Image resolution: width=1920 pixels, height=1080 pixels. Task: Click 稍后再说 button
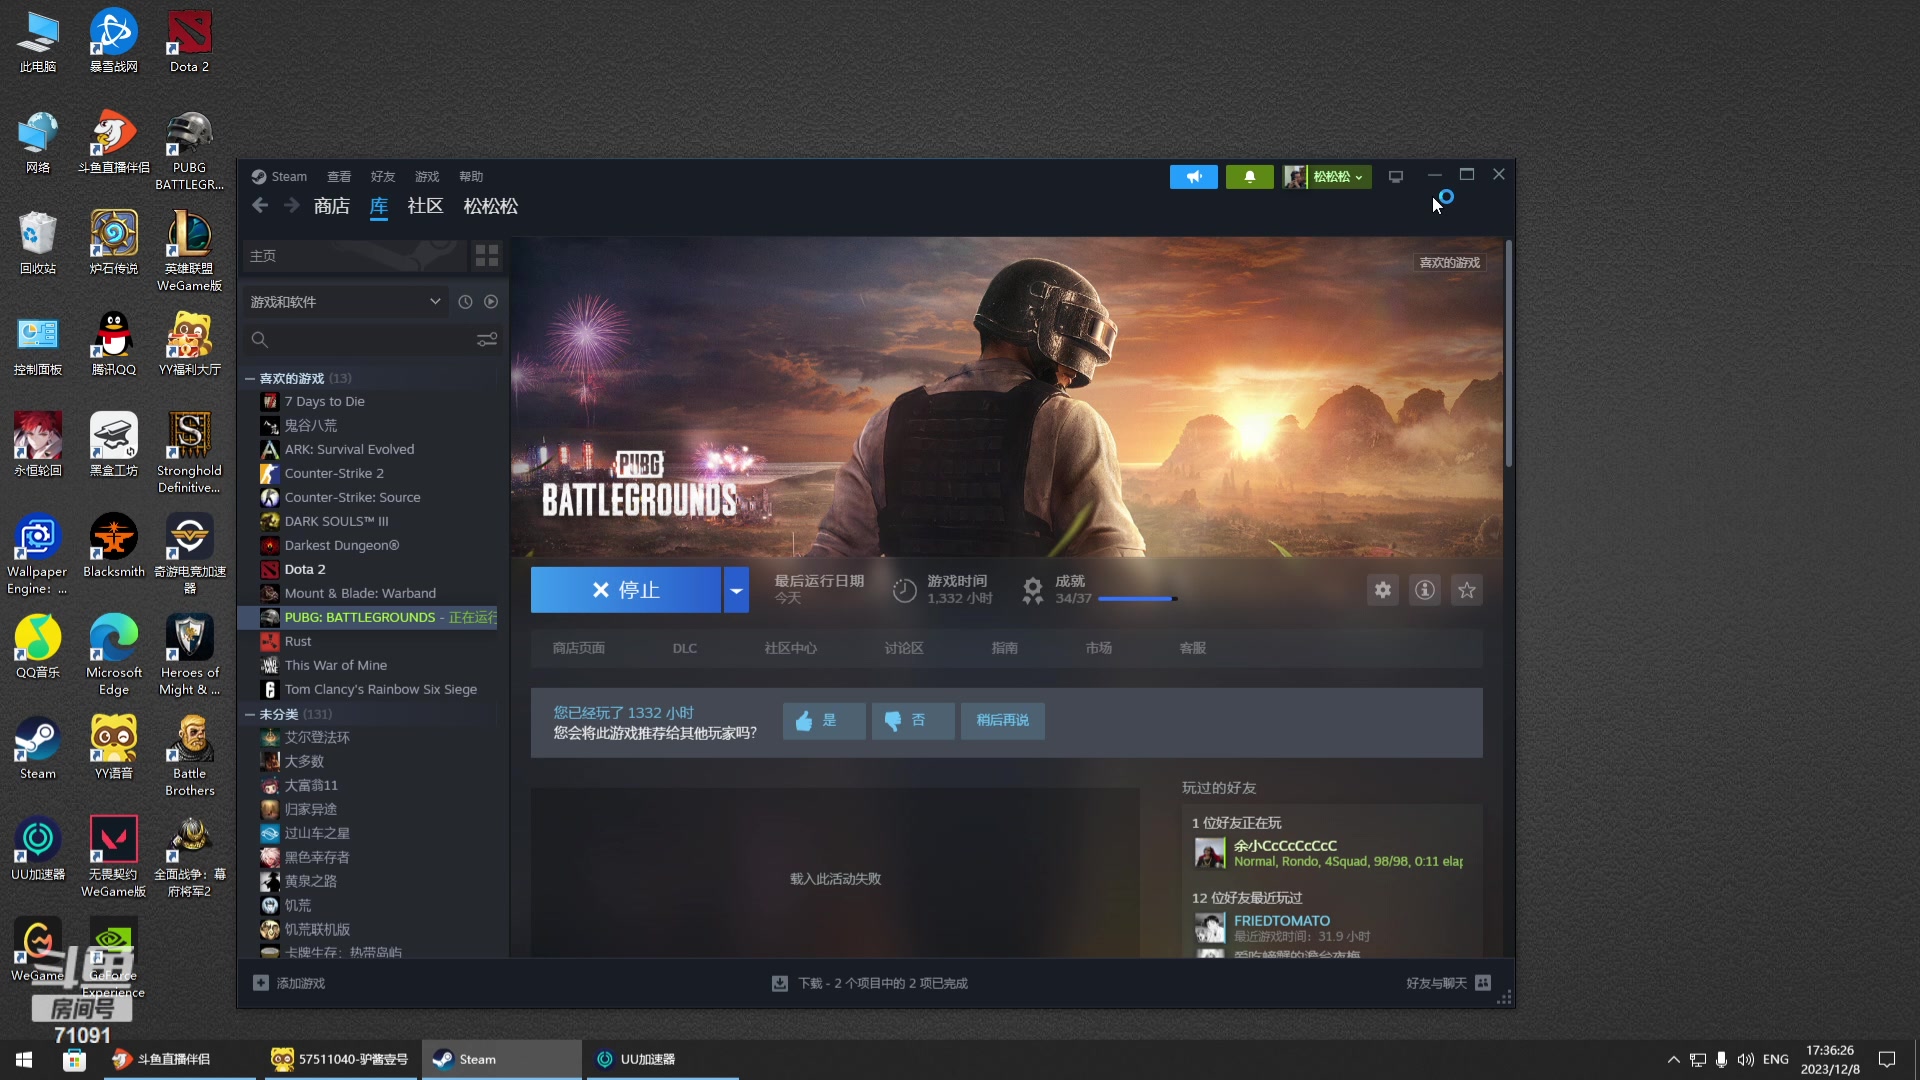click(x=1003, y=720)
